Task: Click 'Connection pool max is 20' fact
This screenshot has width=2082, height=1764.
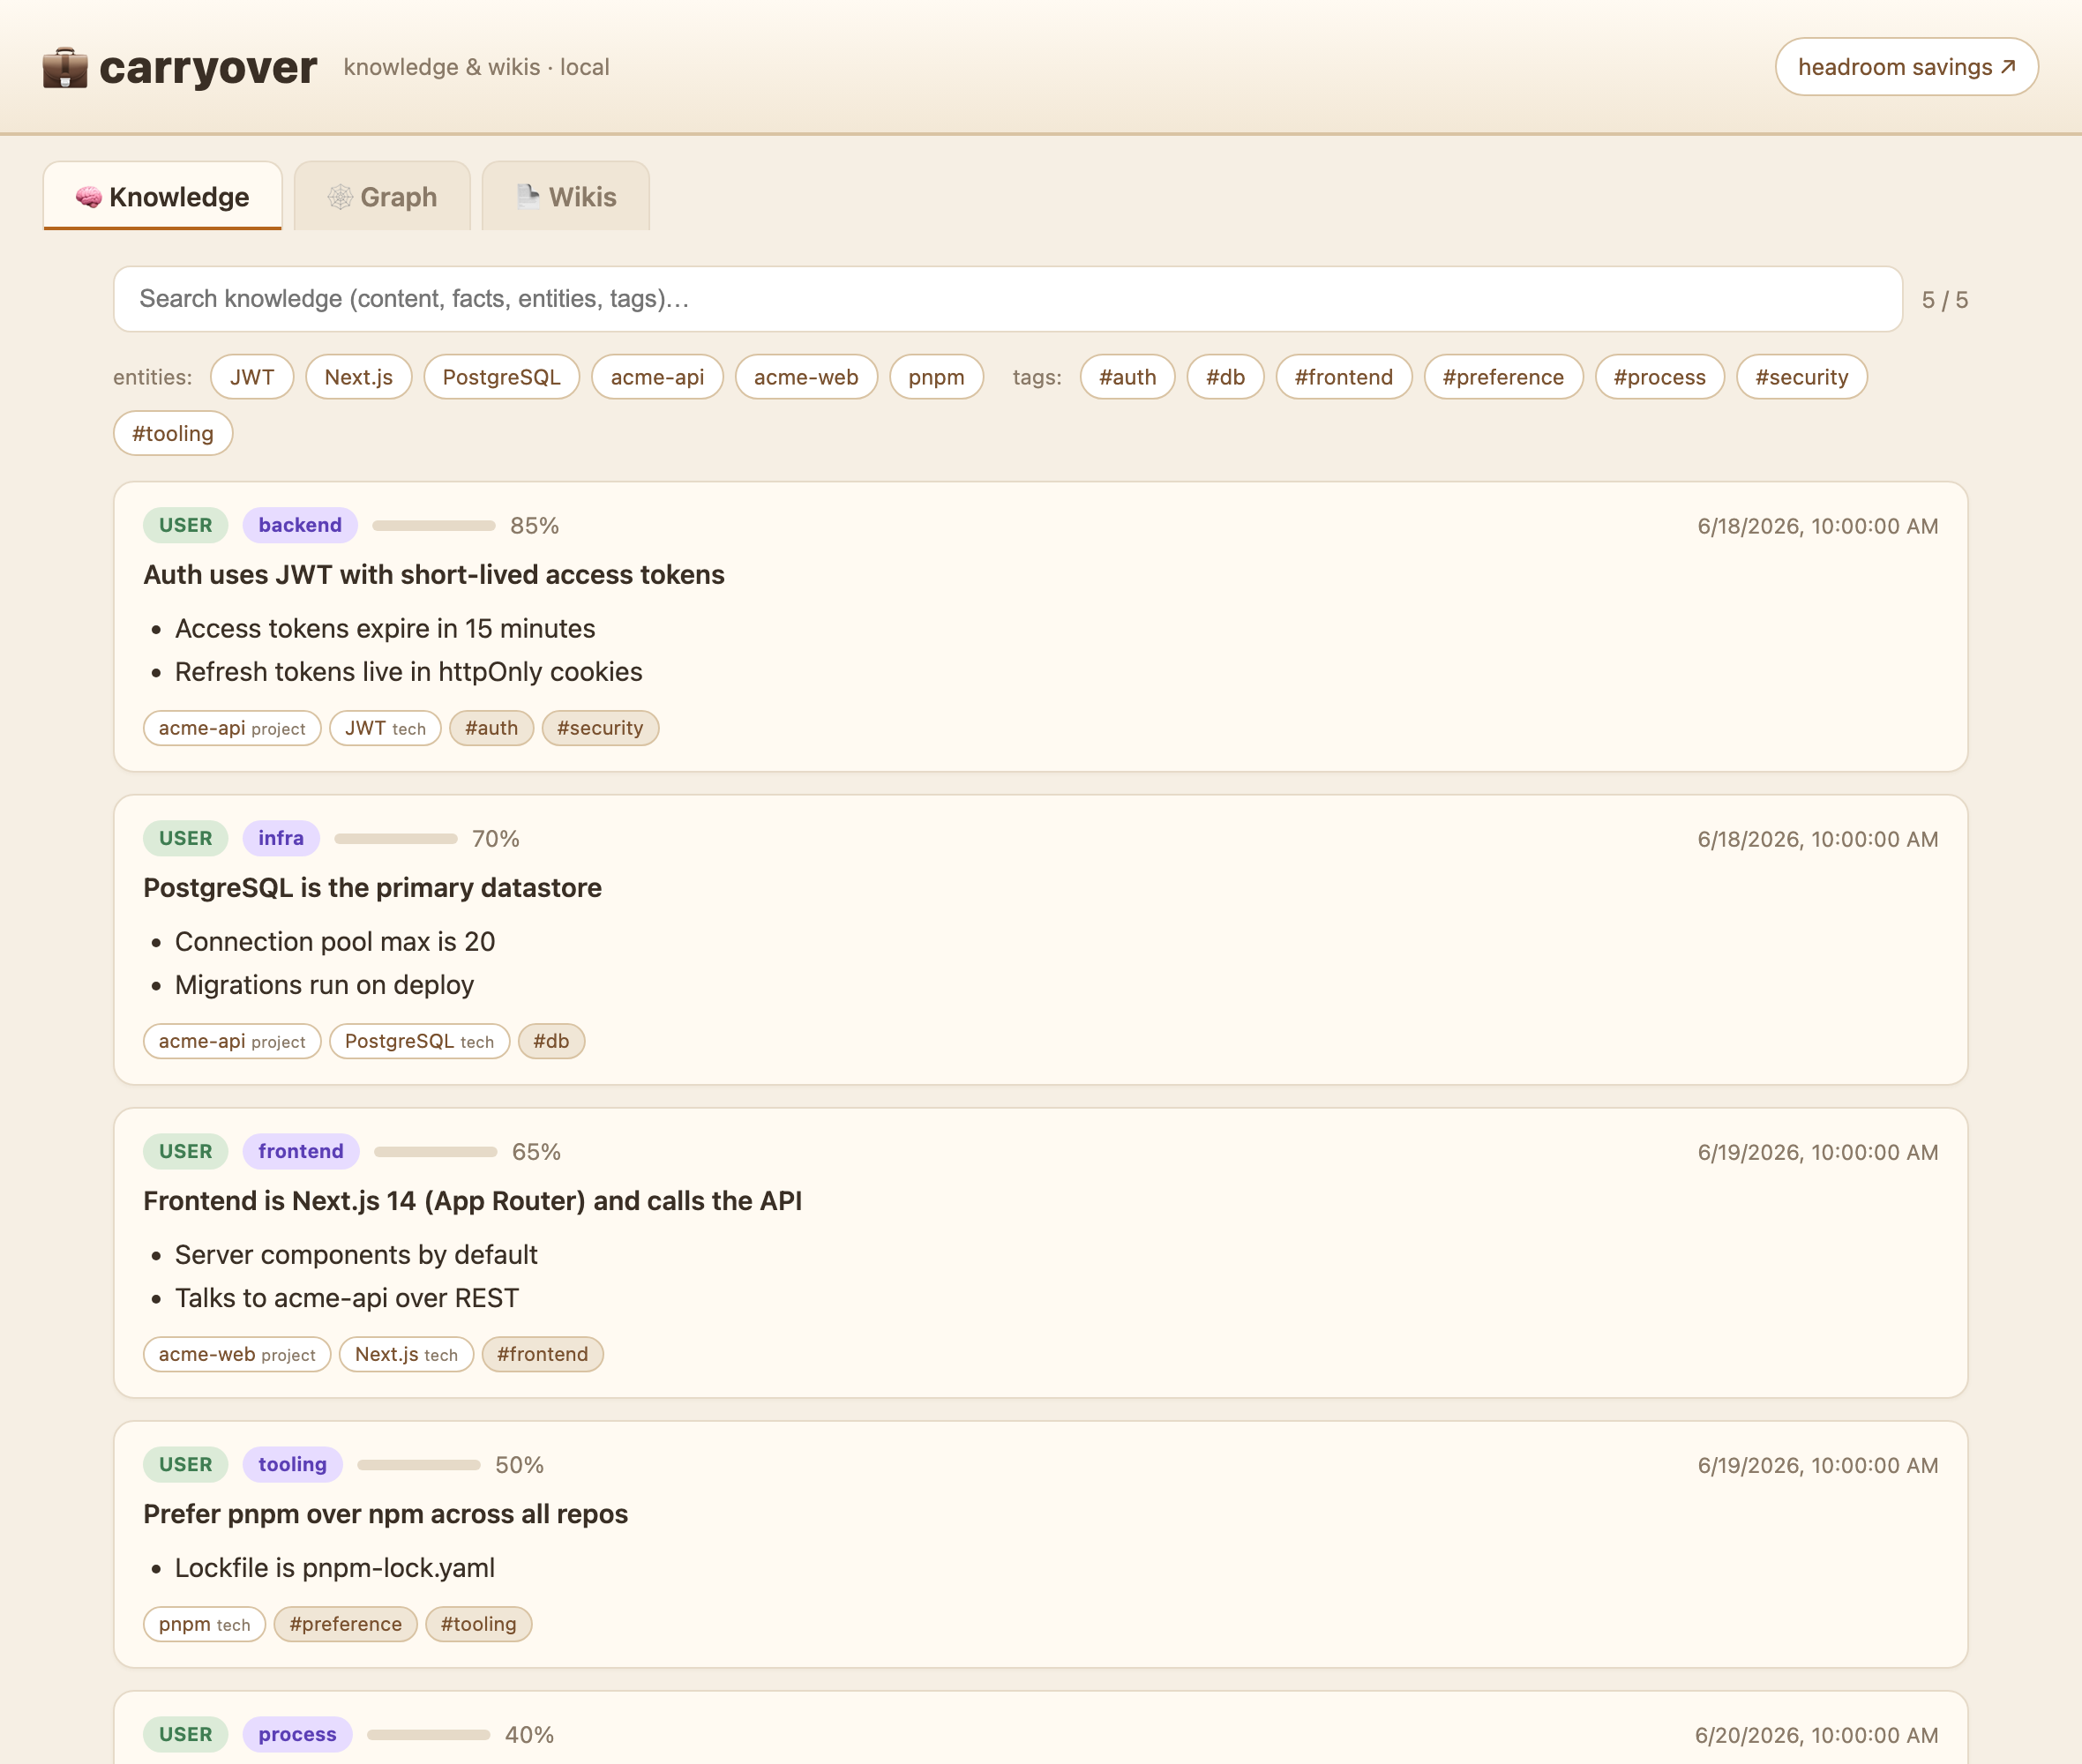Action: point(335,942)
